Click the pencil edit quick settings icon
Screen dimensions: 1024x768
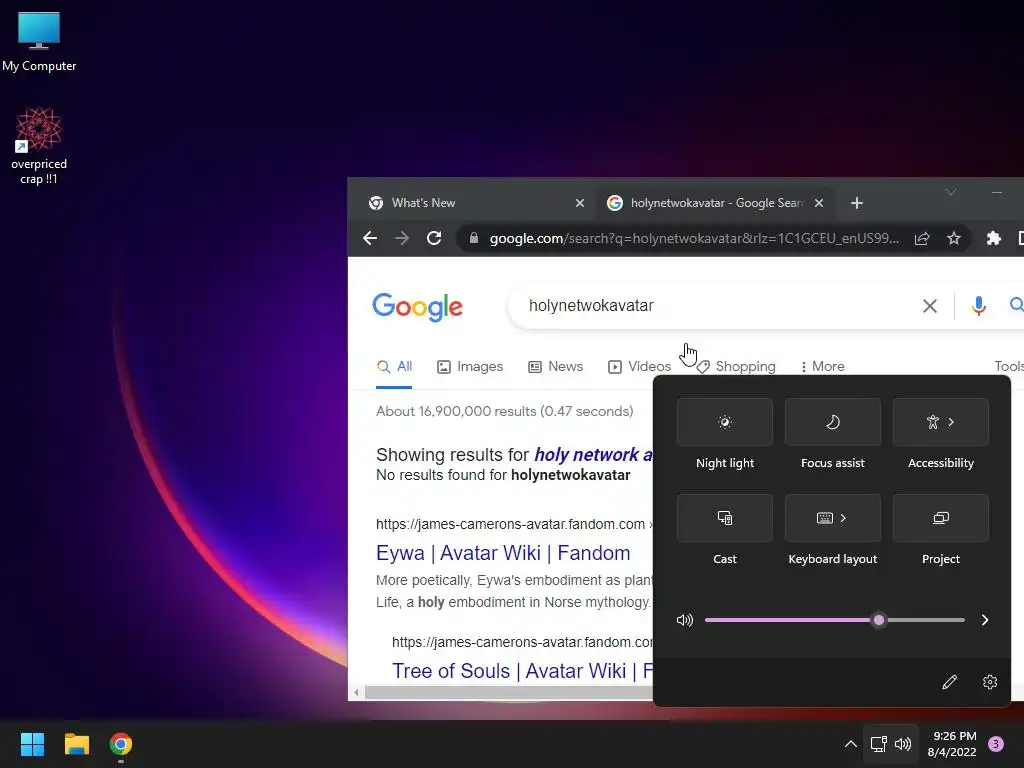coord(950,682)
